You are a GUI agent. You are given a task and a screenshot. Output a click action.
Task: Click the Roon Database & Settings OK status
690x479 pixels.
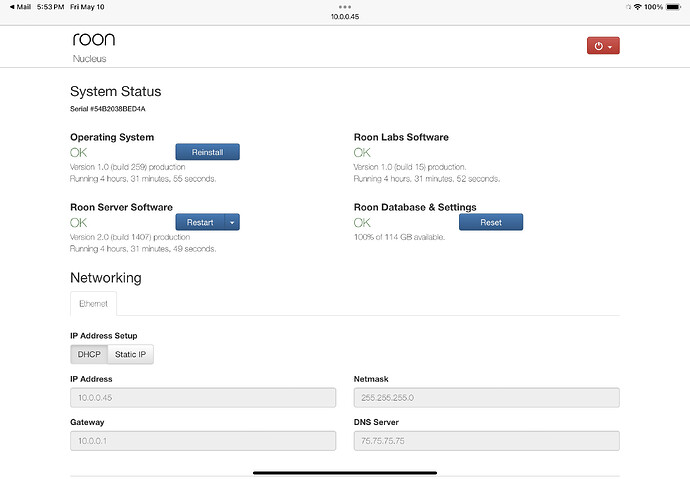click(362, 223)
